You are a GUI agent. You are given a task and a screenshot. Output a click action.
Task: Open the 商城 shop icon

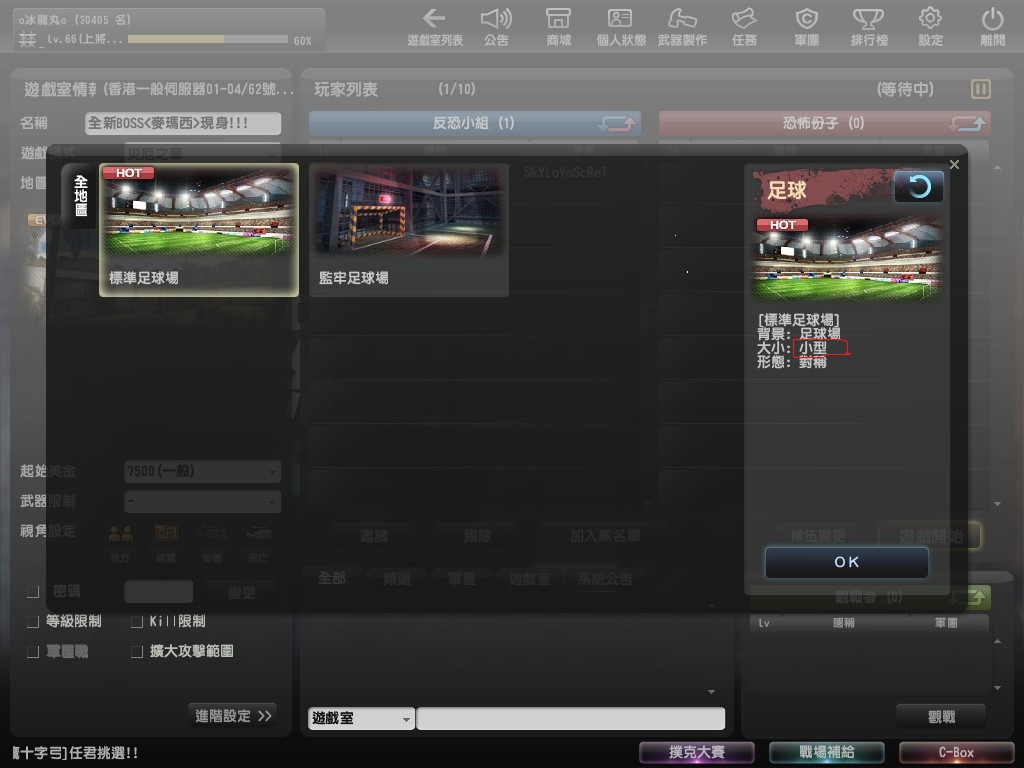[x=558, y=20]
